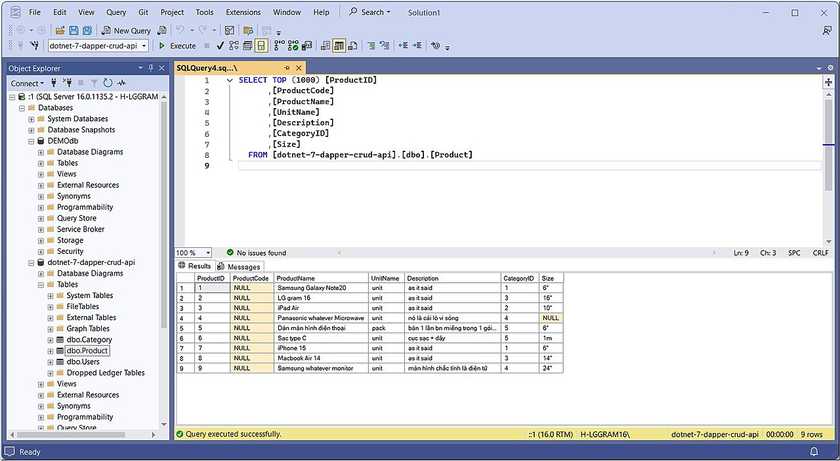Refresh the Object Explorer tree
This screenshot has width=840, height=461.
tap(108, 83)
